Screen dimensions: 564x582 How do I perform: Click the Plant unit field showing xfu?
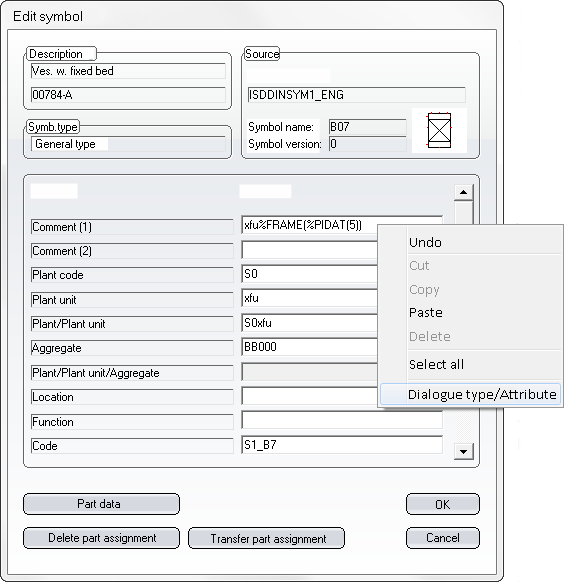pos(309,298)
